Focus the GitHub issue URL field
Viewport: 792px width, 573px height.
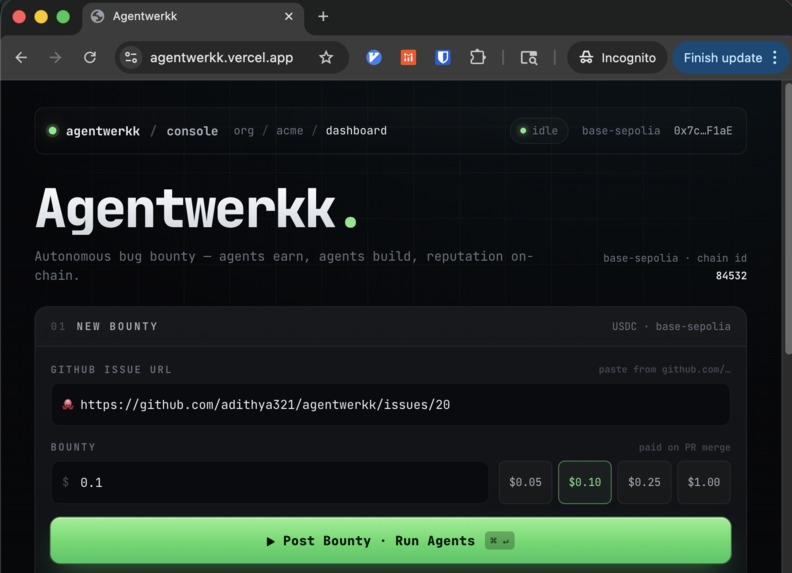(x=390, y=405)
